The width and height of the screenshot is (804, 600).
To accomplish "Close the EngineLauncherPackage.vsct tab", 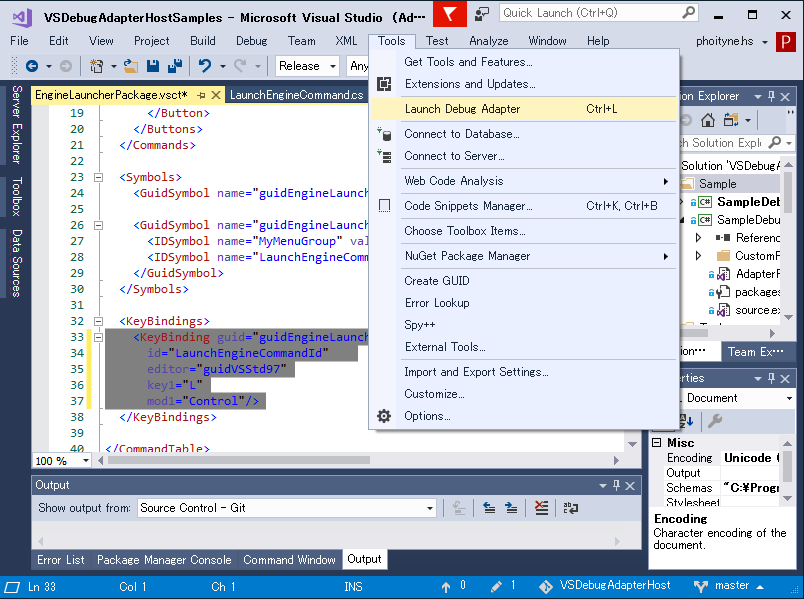I will click(x=216, y=95).
